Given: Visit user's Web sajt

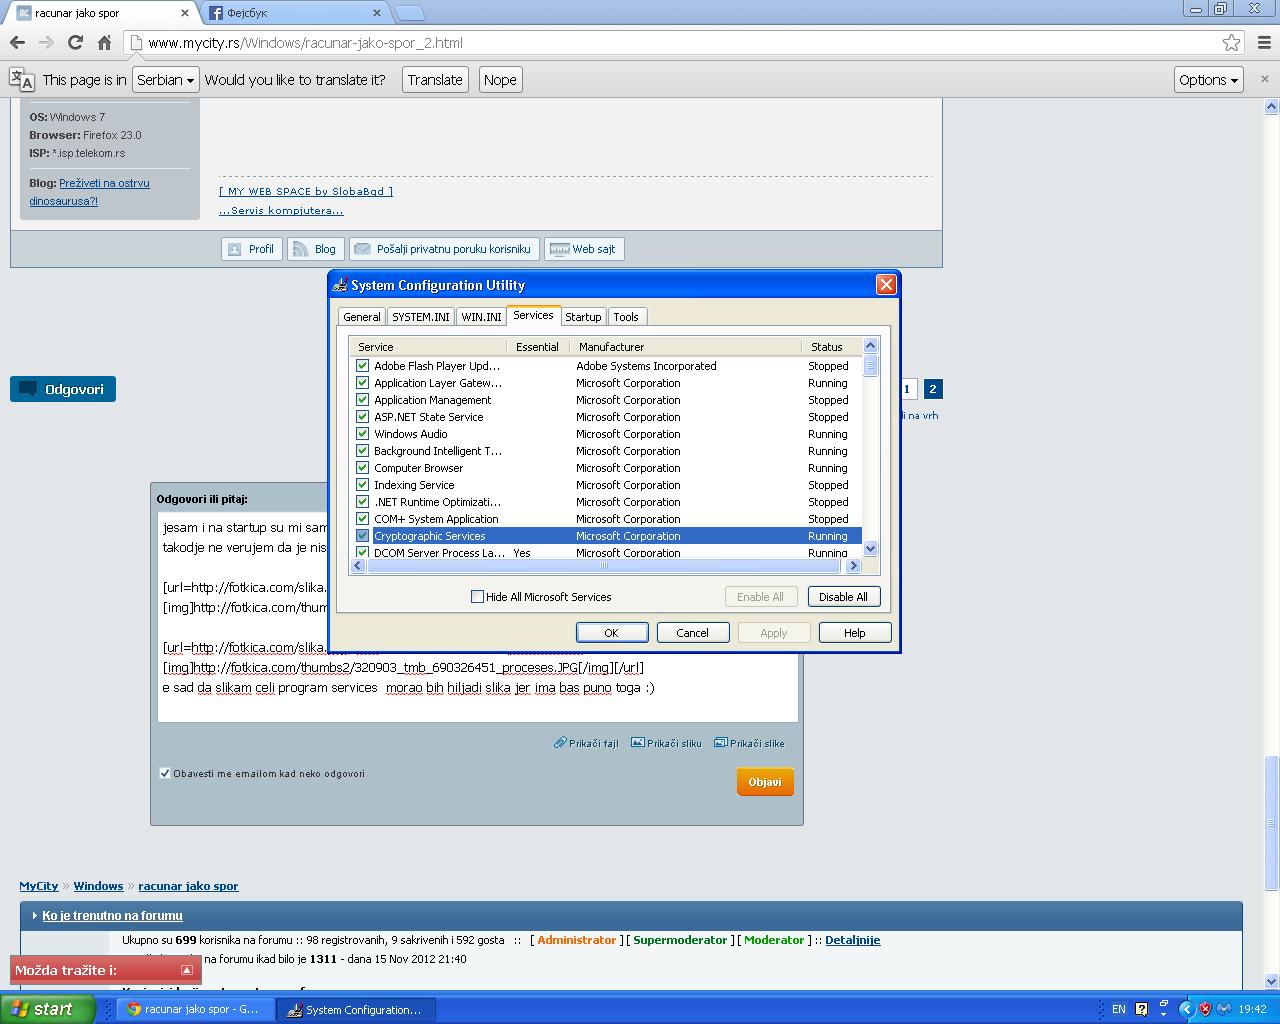Looking at the screenshot, I should [584, 249].
